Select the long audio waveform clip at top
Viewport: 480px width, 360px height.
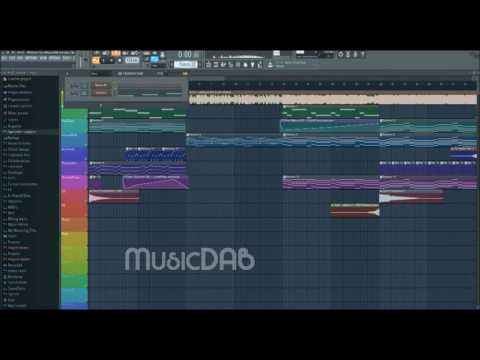pyautogui.click(x=333, y=98)
